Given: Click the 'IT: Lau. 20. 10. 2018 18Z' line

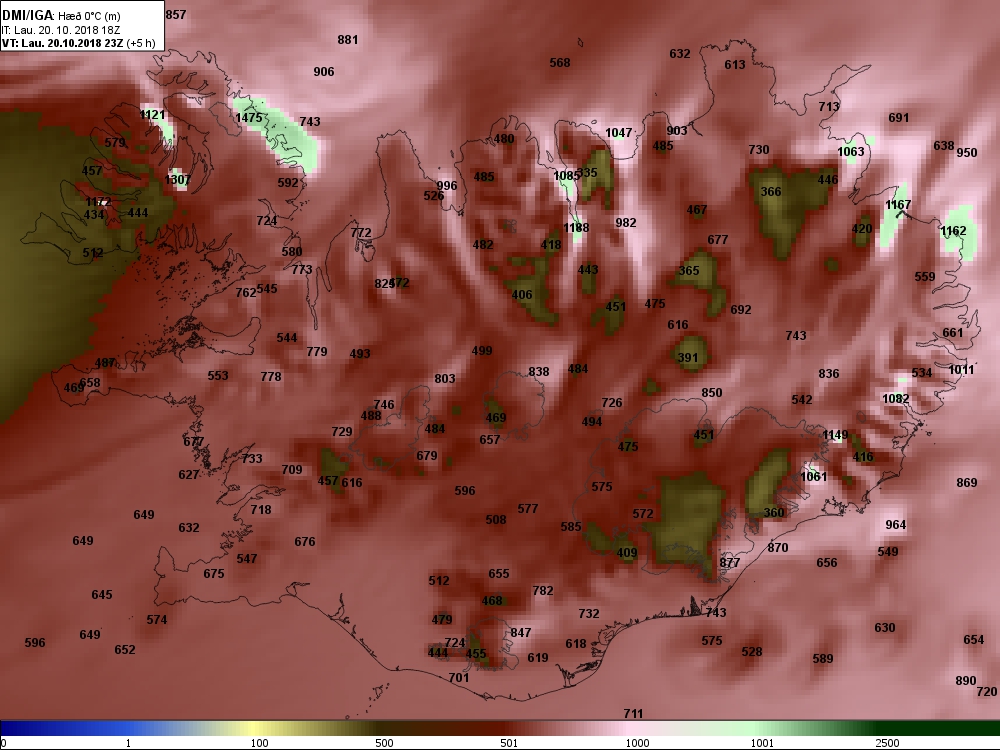Looking at the screenshot, I should (x=61, y=30).
